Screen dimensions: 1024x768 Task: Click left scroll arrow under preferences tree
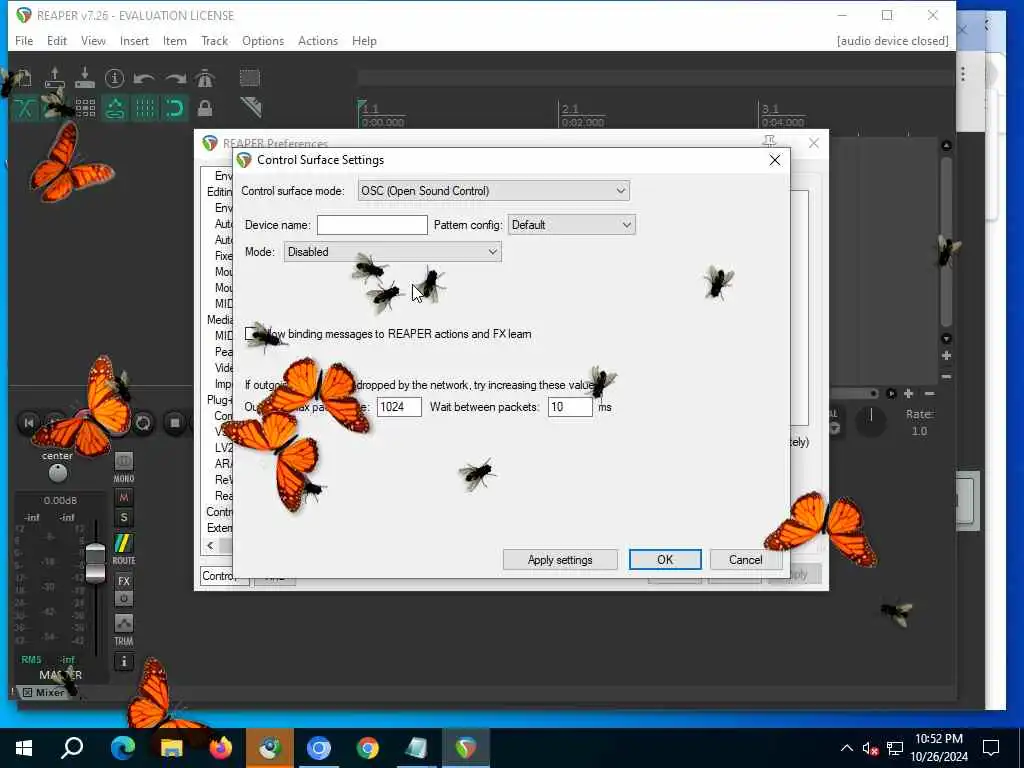210,545
